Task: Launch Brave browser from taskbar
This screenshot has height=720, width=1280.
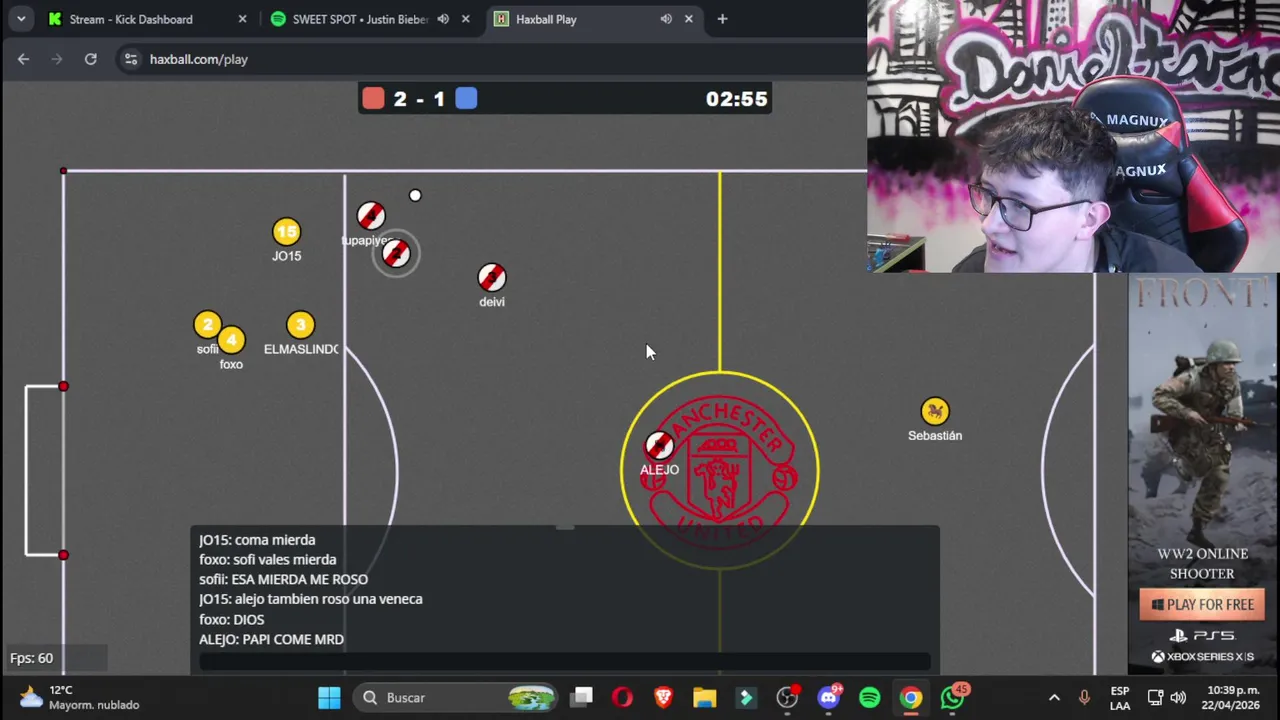Action: (x=663, y=697)
